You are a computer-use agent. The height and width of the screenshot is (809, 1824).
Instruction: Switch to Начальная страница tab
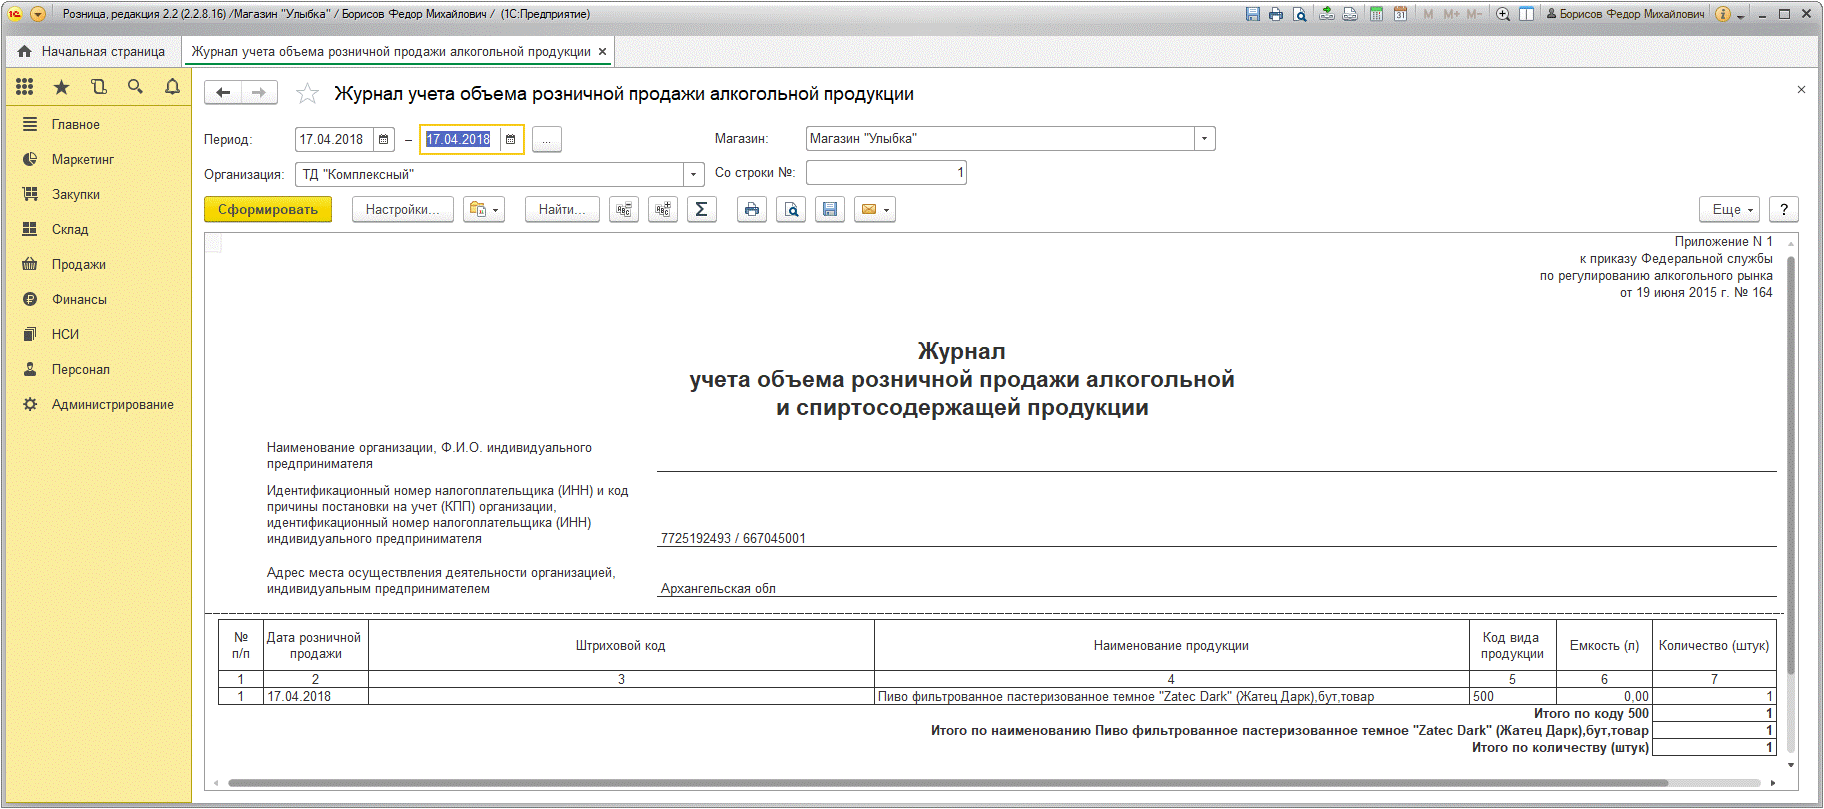click(x=93, y=51)
